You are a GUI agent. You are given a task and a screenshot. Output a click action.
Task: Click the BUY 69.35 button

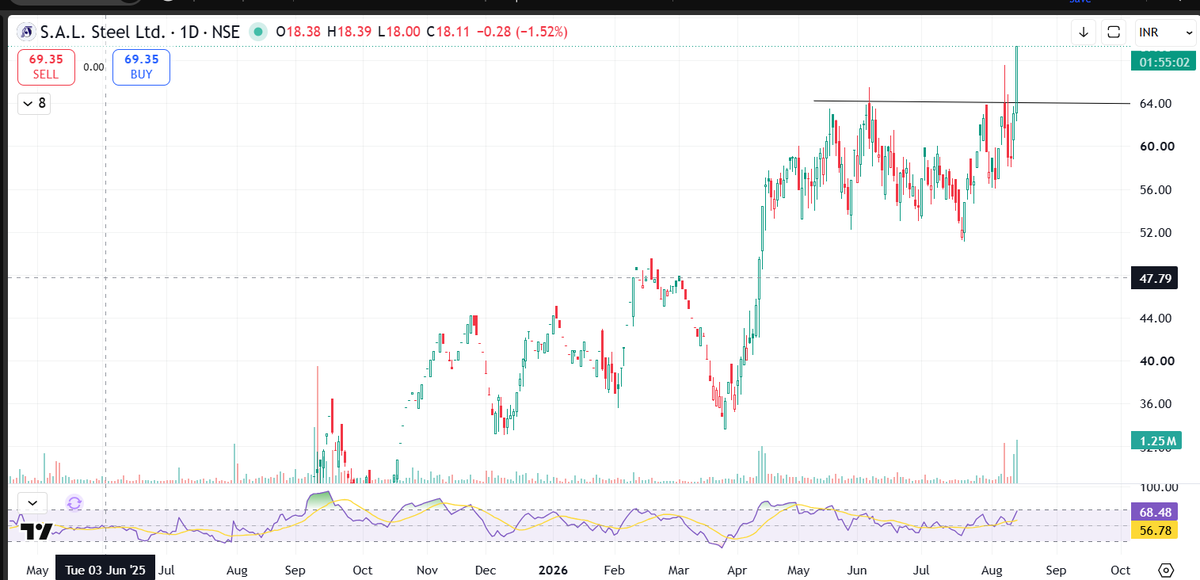click(x=141, y=67)
